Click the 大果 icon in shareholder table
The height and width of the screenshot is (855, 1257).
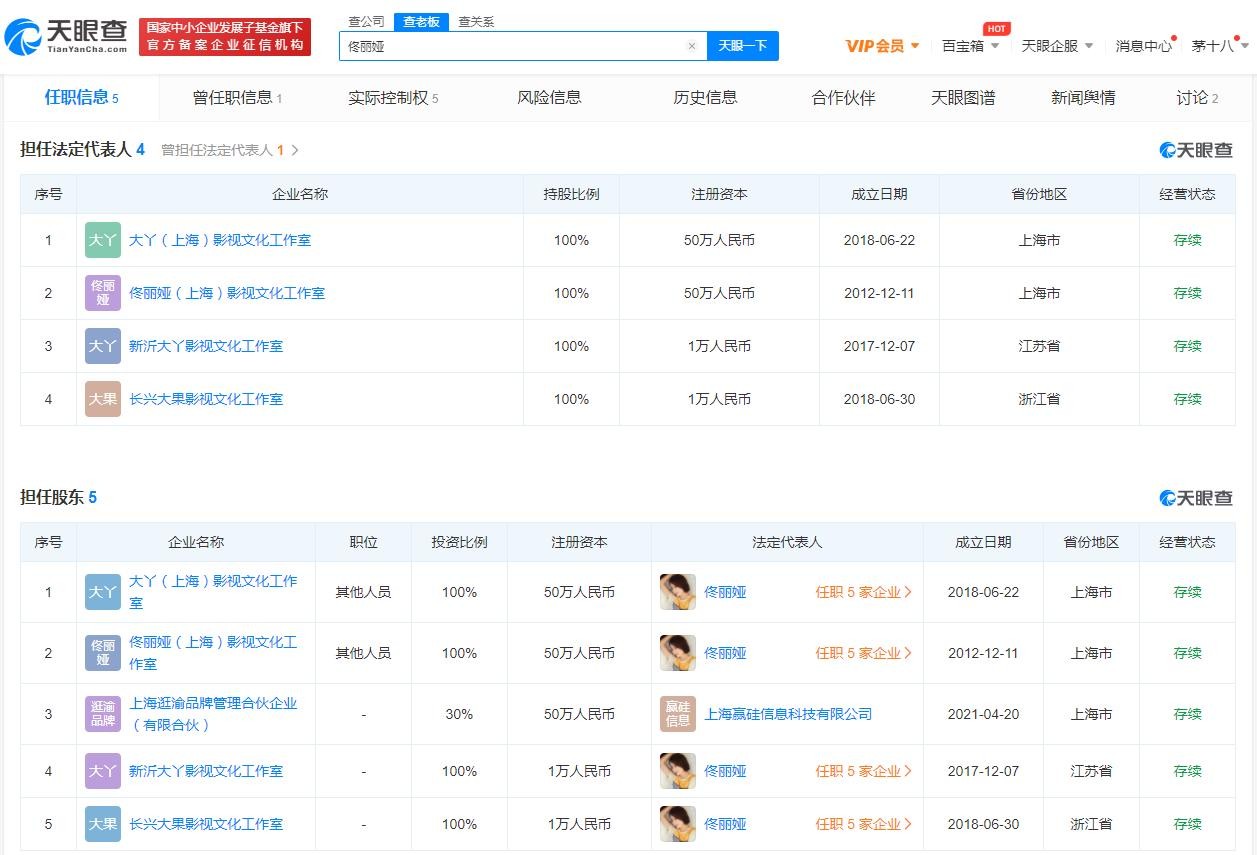coord(103,824)
